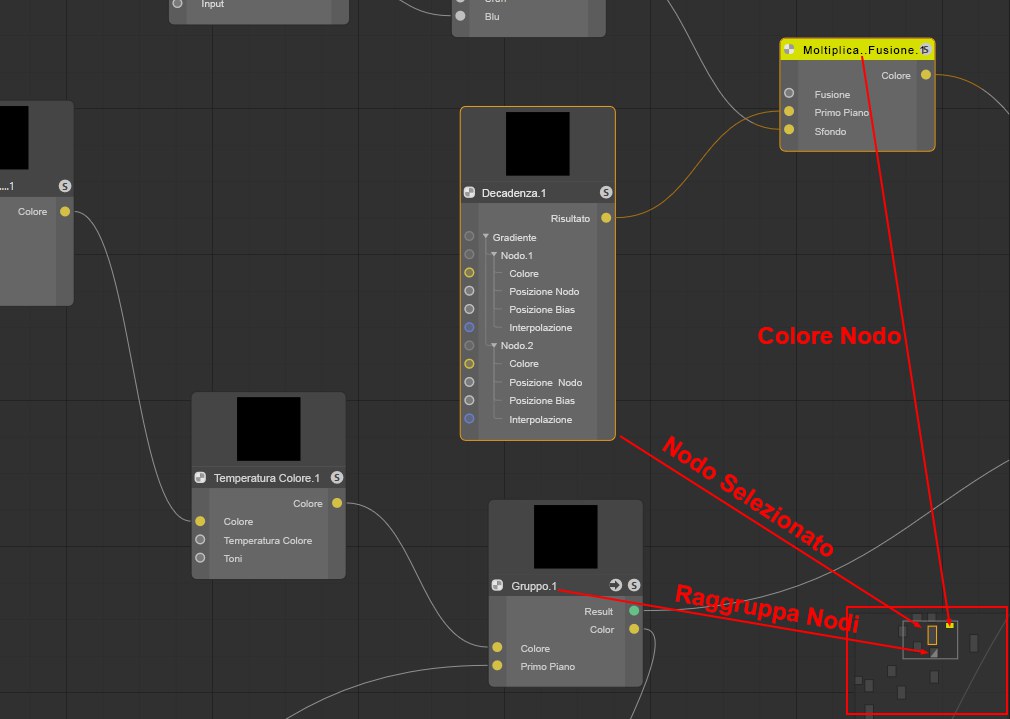Click the Toni label in Temperatura Colore.1
This screenshot has height=719, width=1010.
click(233, 559)
